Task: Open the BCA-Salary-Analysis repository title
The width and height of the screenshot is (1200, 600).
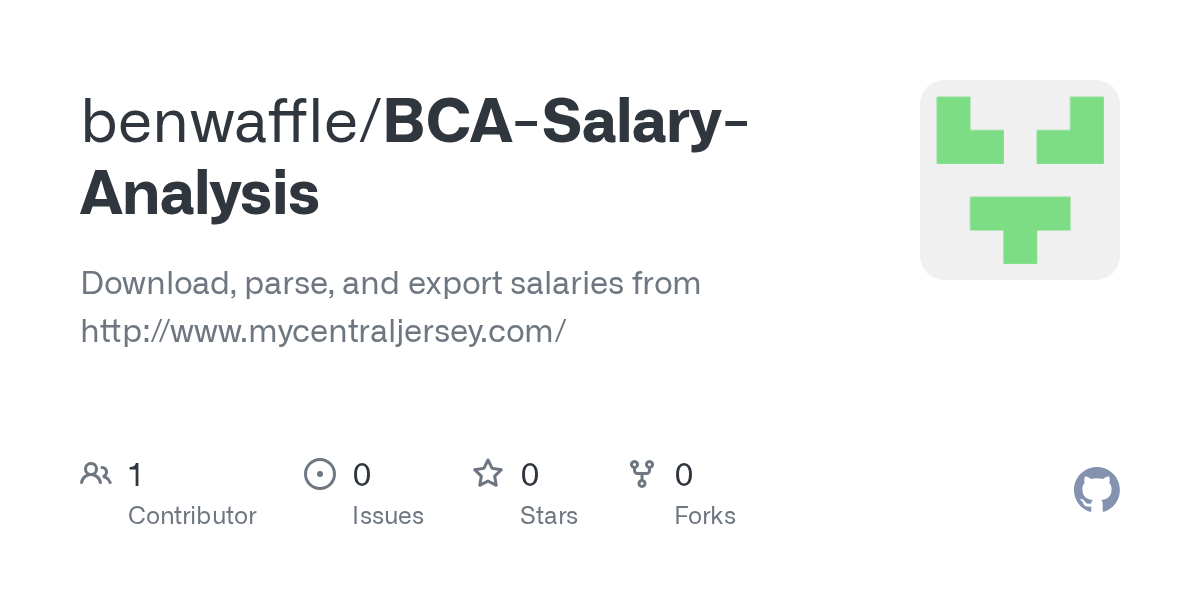Action: tap(415, 158)
